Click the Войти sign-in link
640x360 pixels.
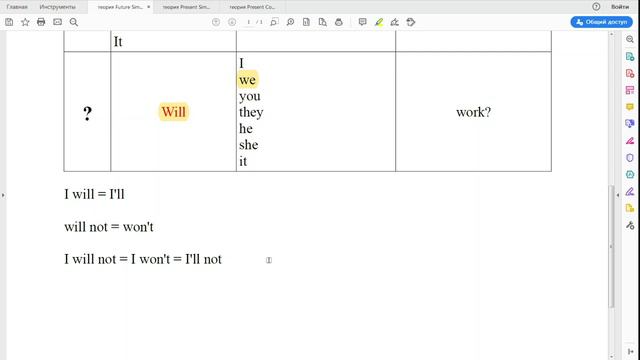coord(620,7)
